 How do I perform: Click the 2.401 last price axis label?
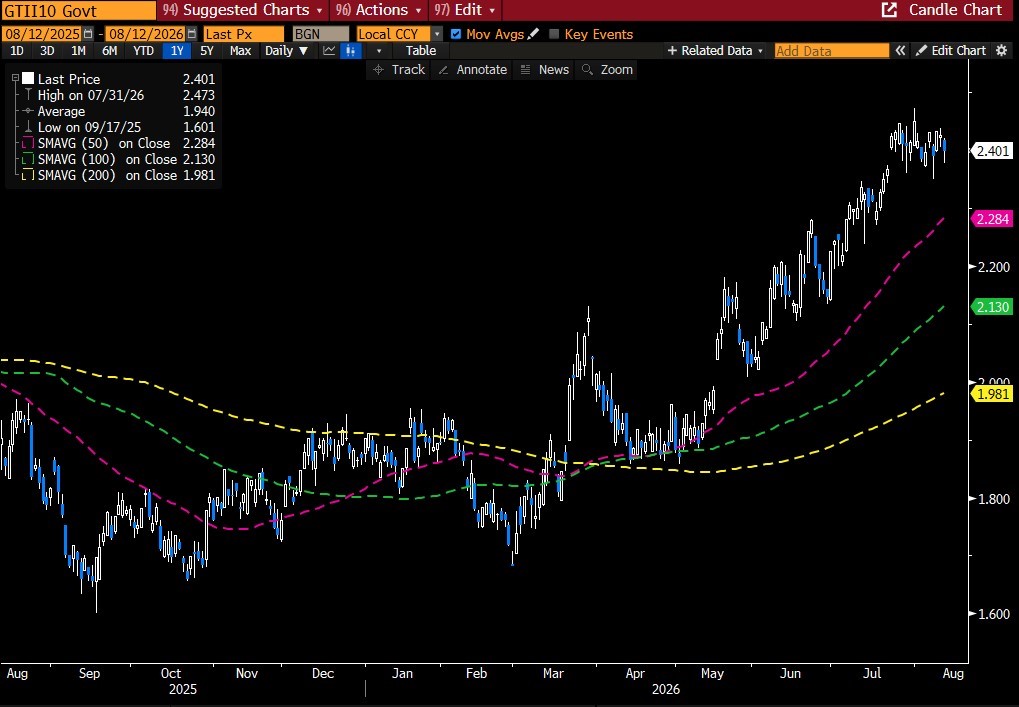click(x=992, y=151)
